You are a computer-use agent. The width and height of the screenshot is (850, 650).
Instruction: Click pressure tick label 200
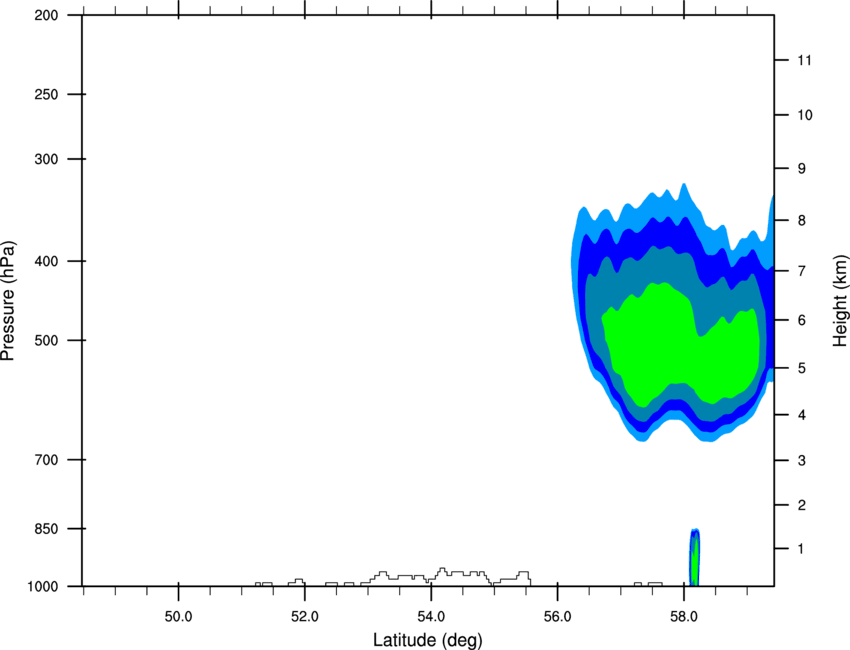tap(46, 15)
